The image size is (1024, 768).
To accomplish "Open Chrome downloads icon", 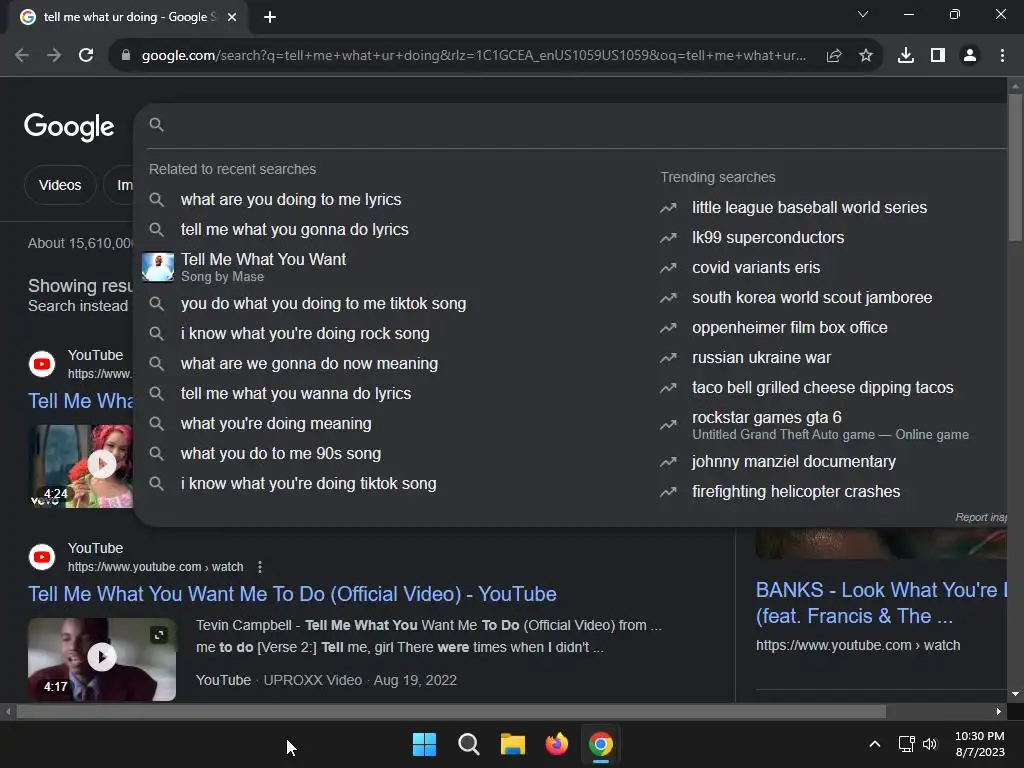I will [x=906, y=56].
